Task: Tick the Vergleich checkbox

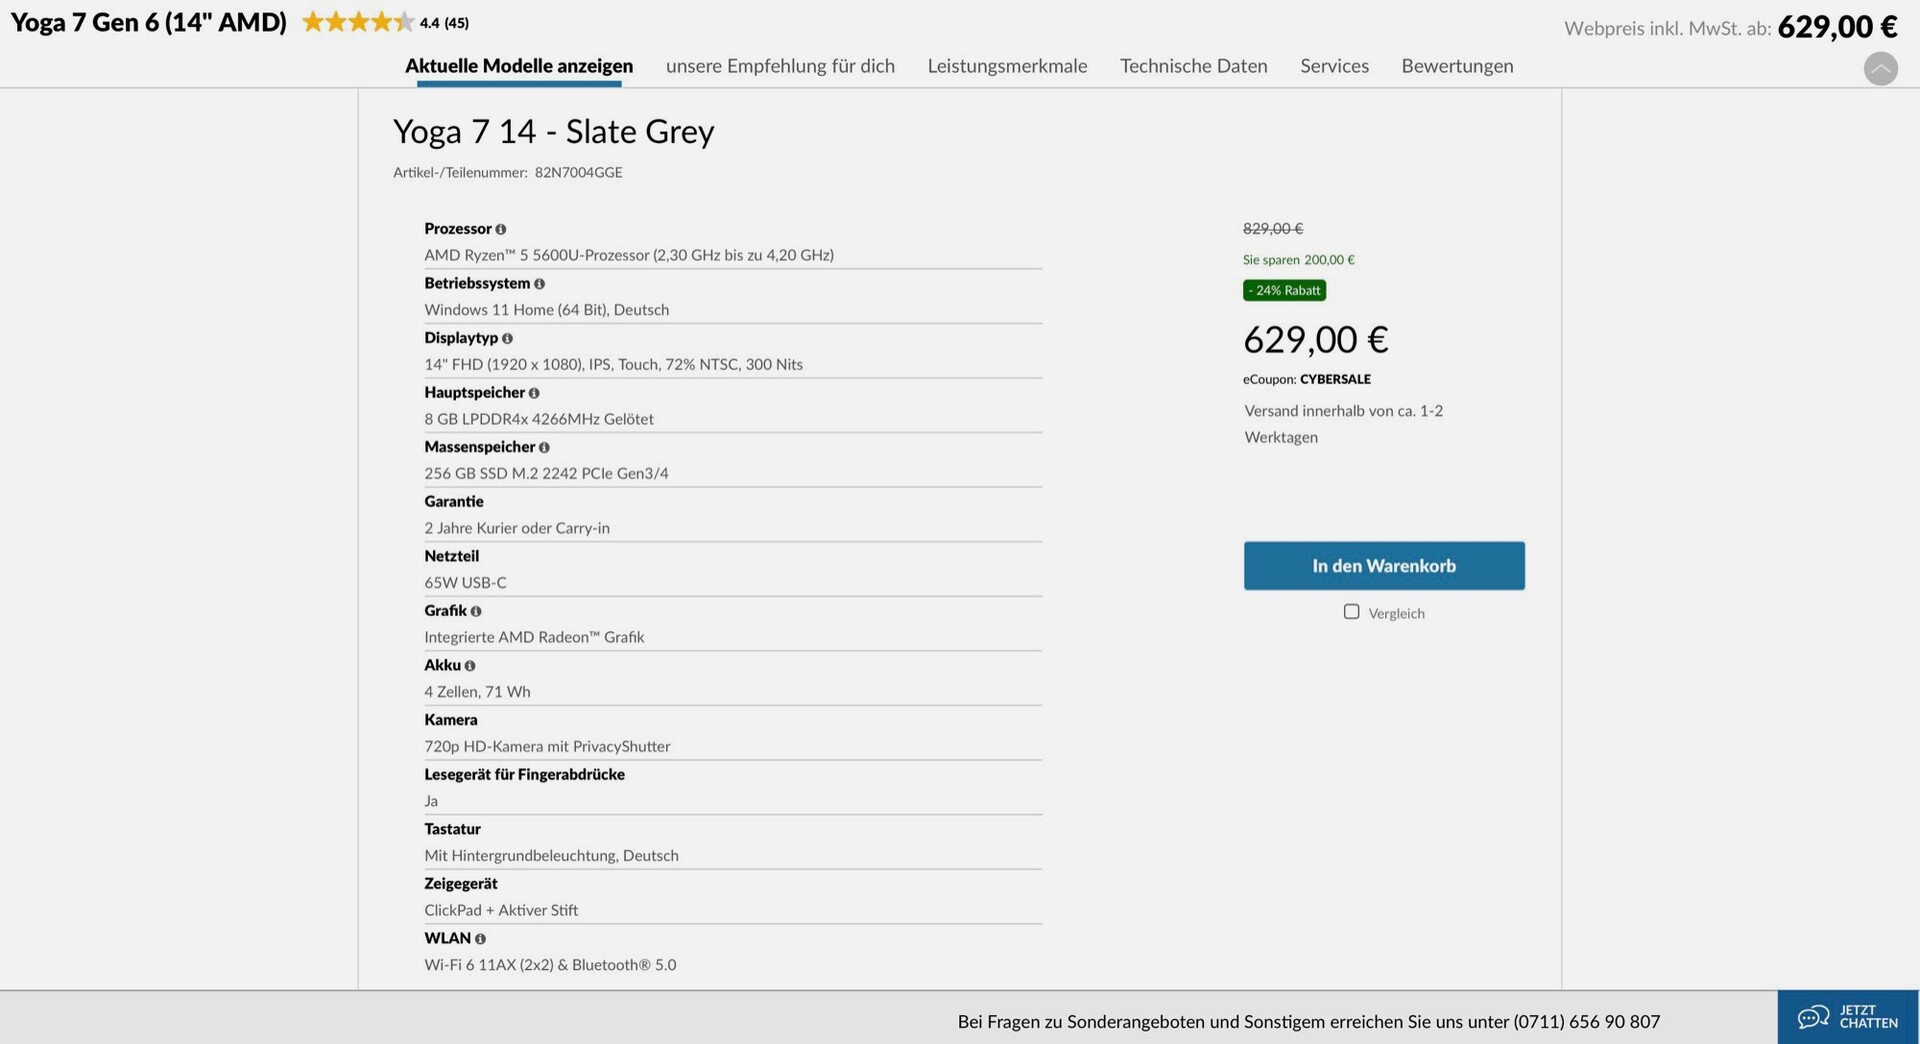Action: point(1352,611)
